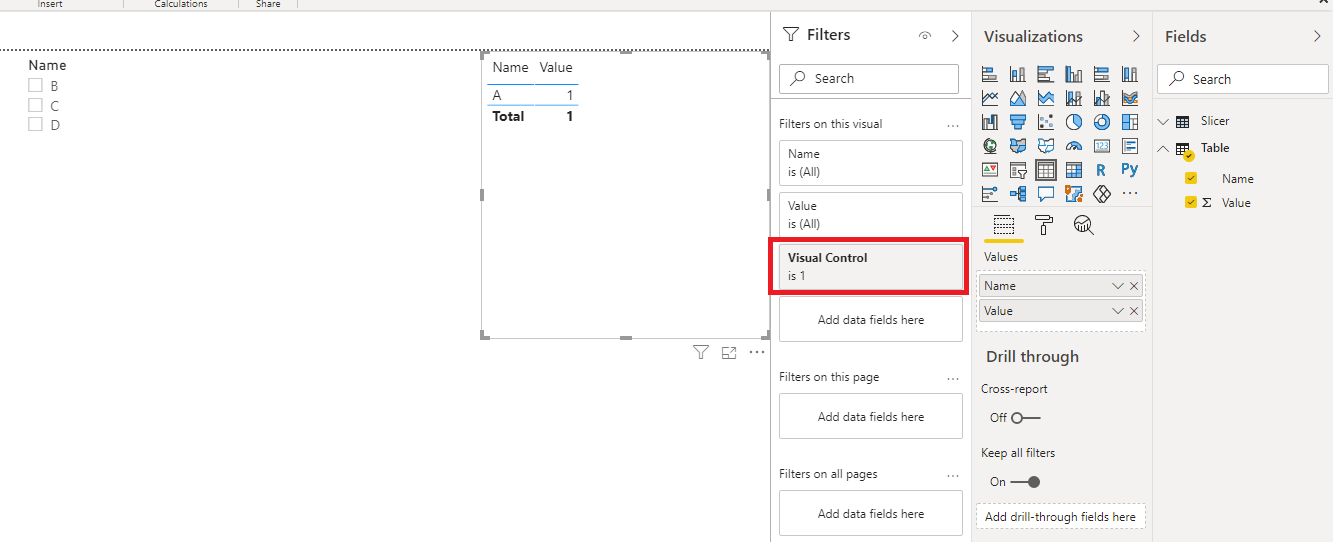Check the B option in Name slicer
This screenshot has width=1333, height=542.
click(x=35, y=86)
